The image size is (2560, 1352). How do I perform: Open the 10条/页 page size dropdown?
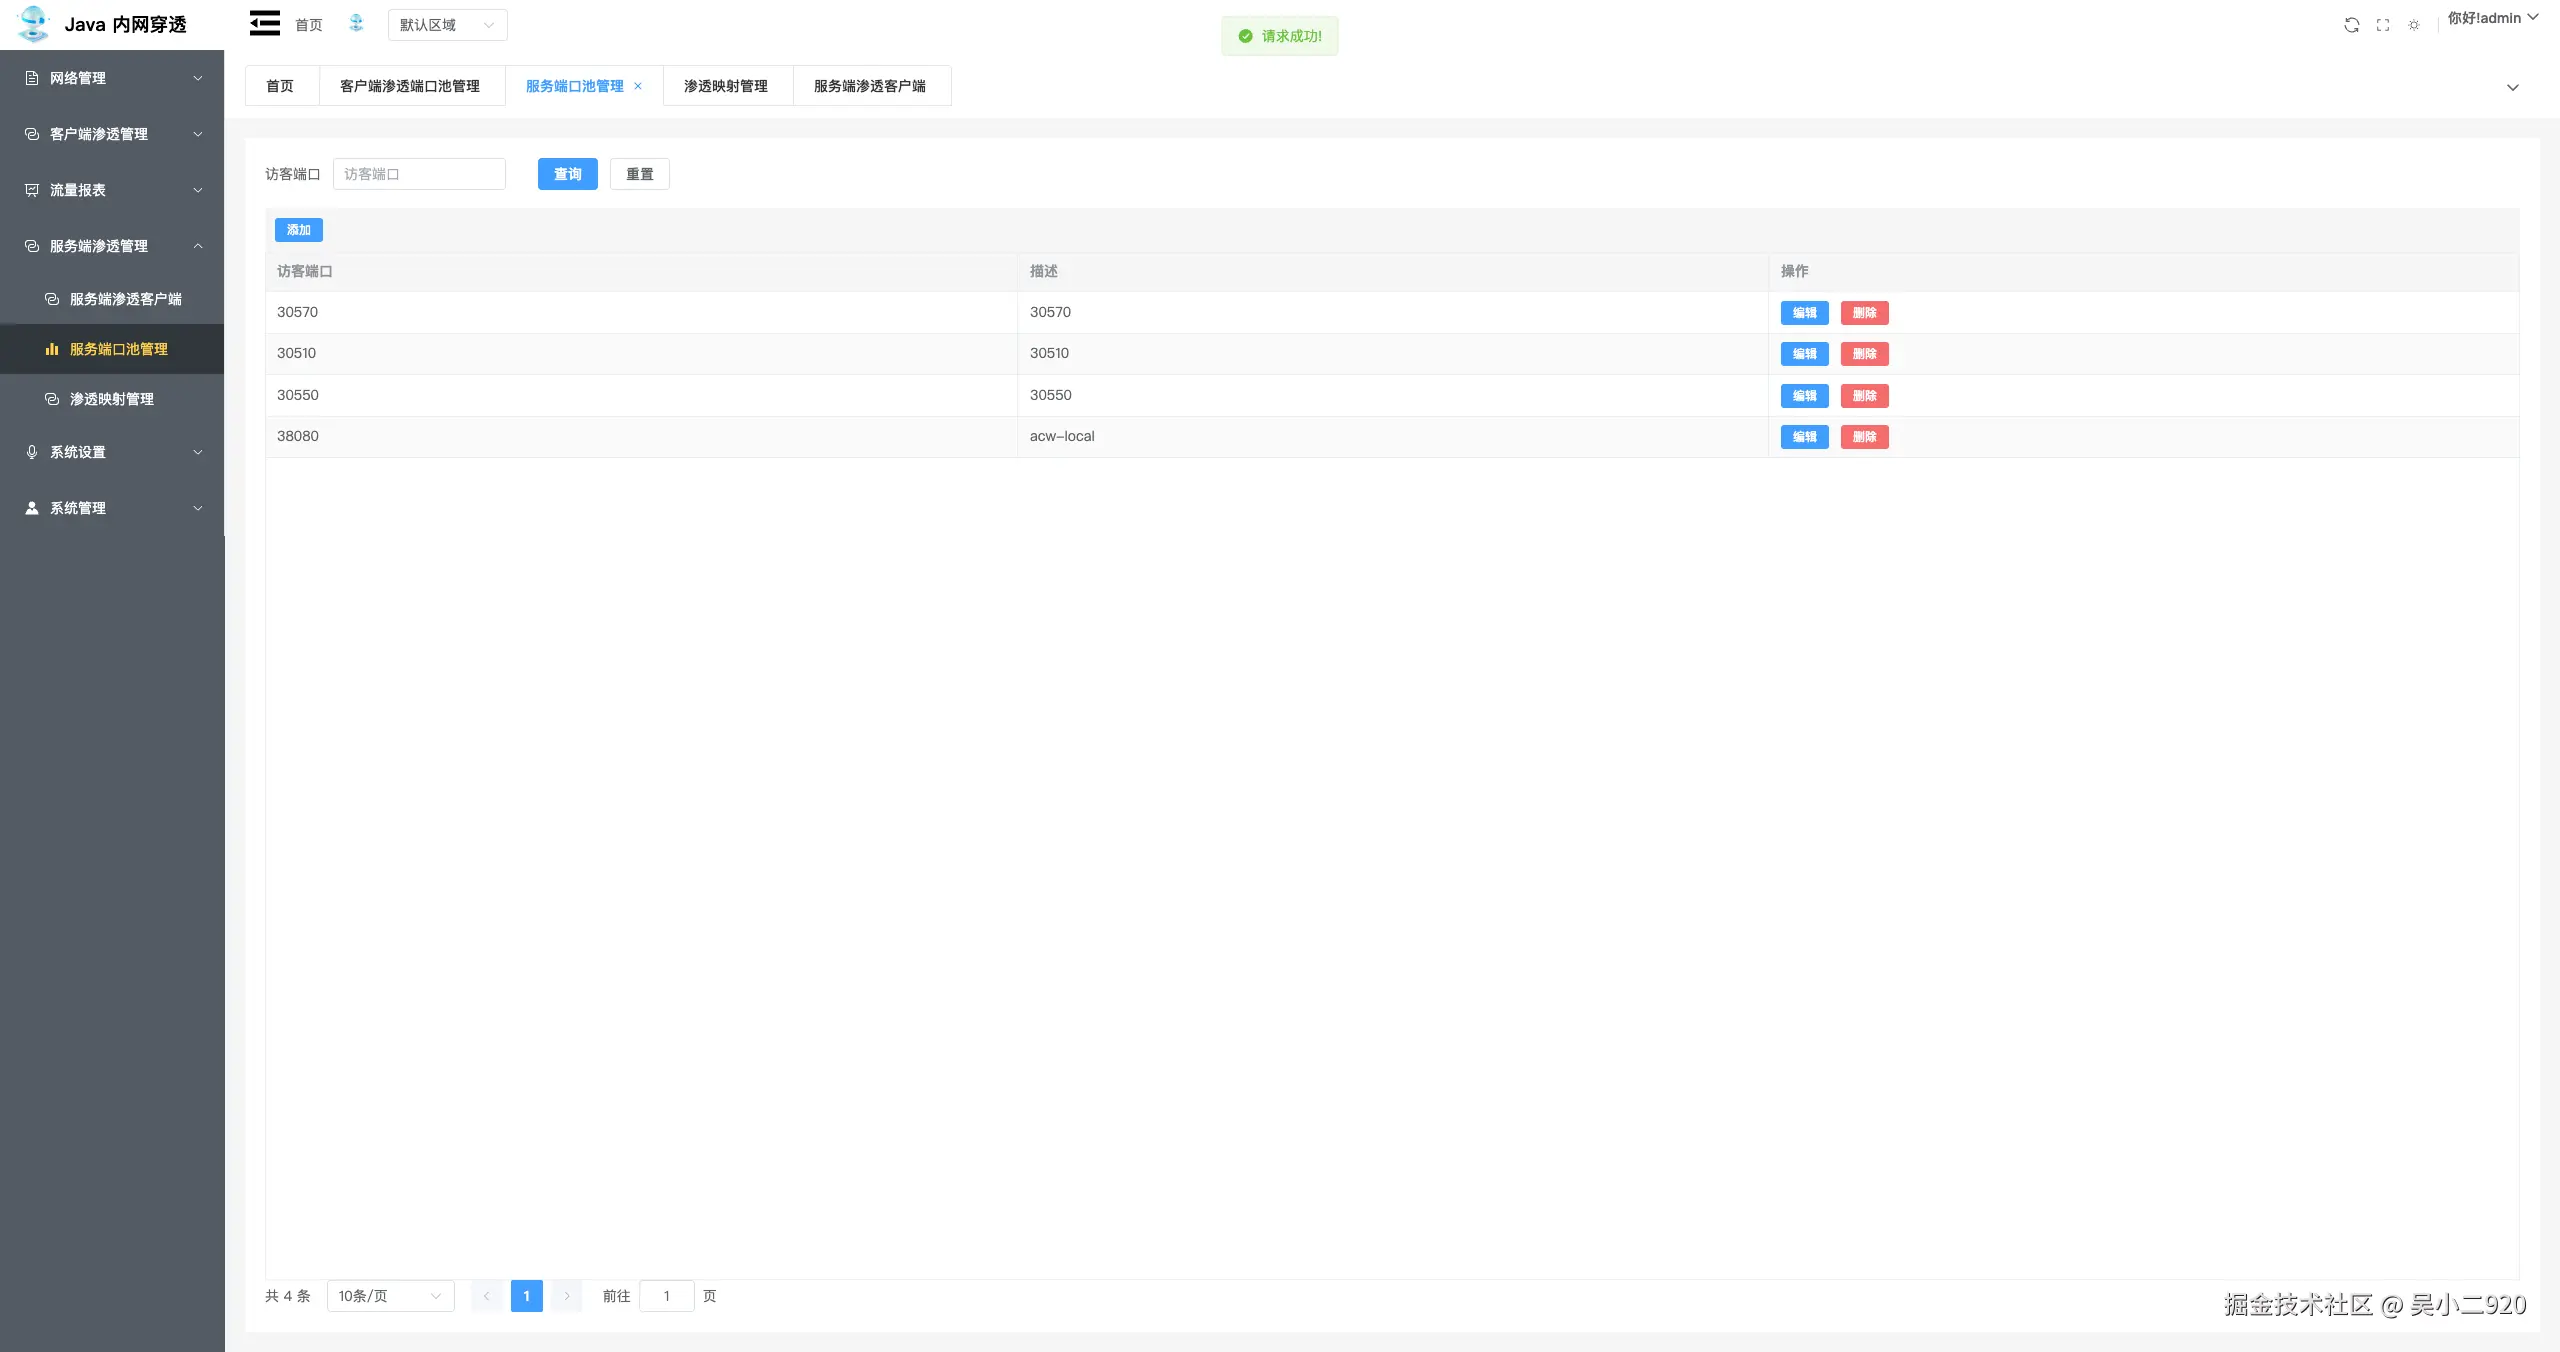pyautogui.click(x=390, y=1296)
